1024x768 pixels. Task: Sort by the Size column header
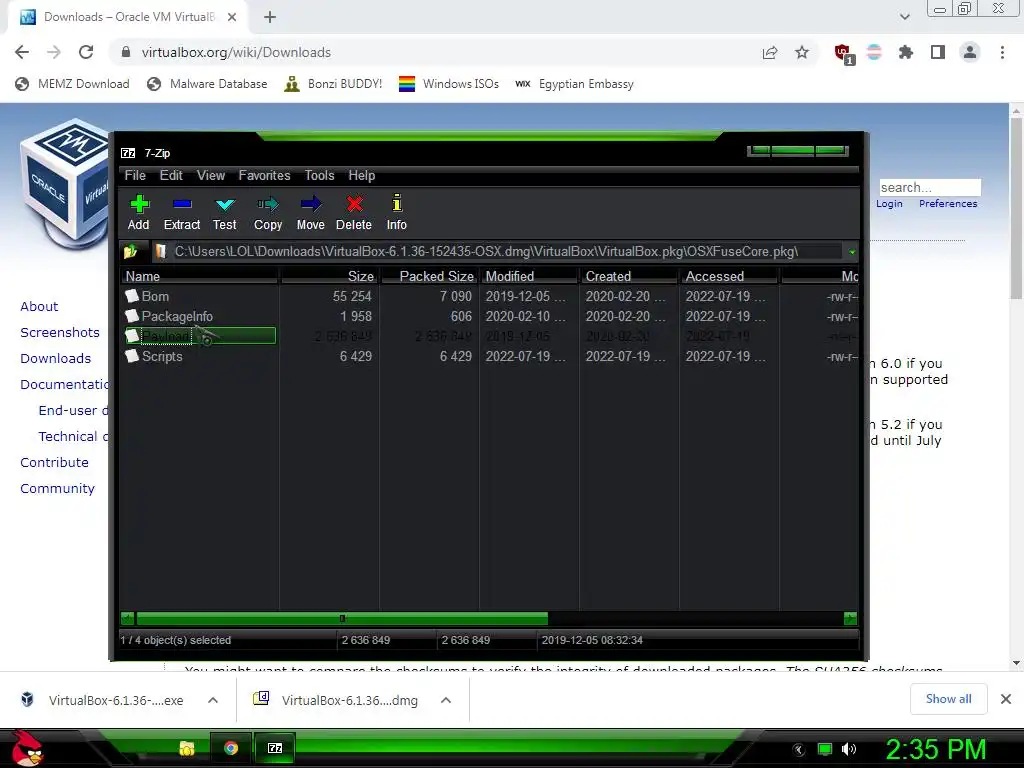[330, 276]
